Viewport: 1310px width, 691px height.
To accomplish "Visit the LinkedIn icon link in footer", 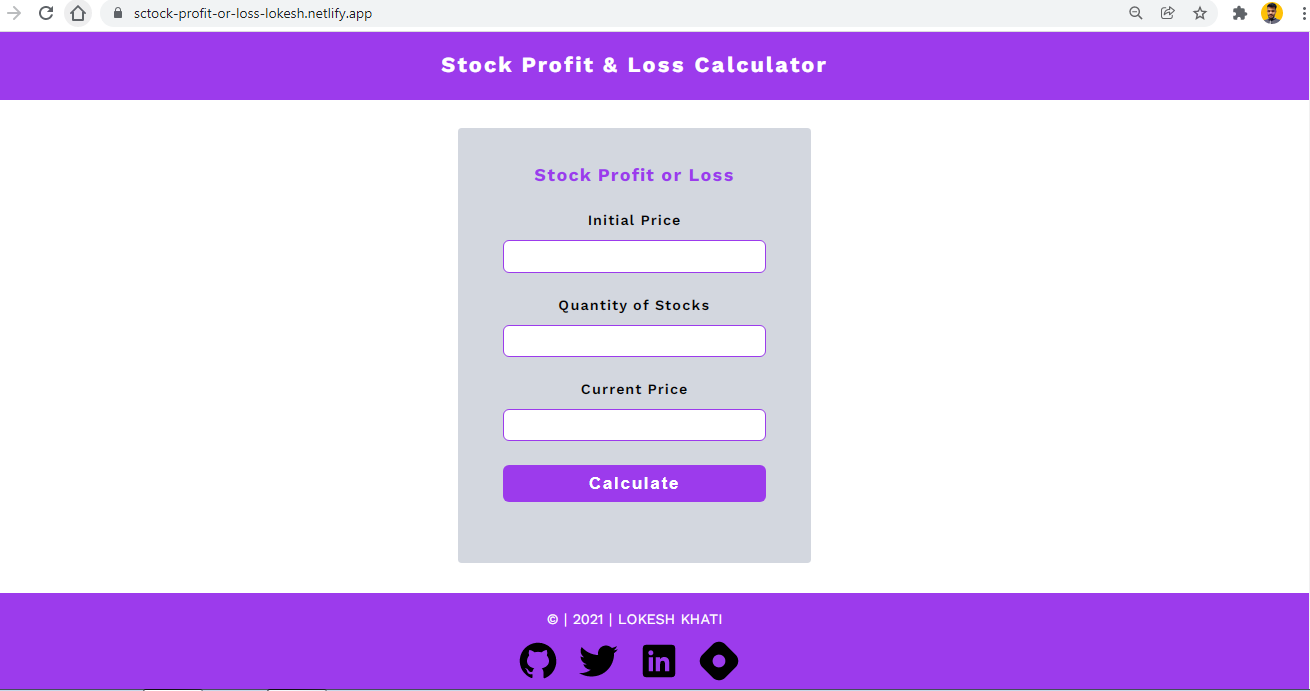I will pyautogui.click(x=659, y=661).
